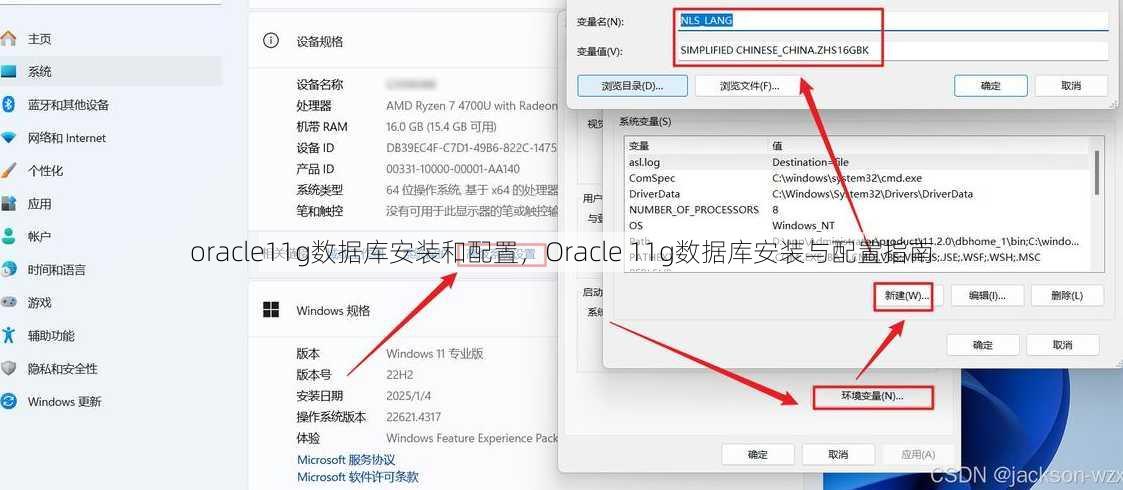Screen dimensions: 1123x490
Task: Open 辅助功能 settings page
Action: tap(51, 335)
